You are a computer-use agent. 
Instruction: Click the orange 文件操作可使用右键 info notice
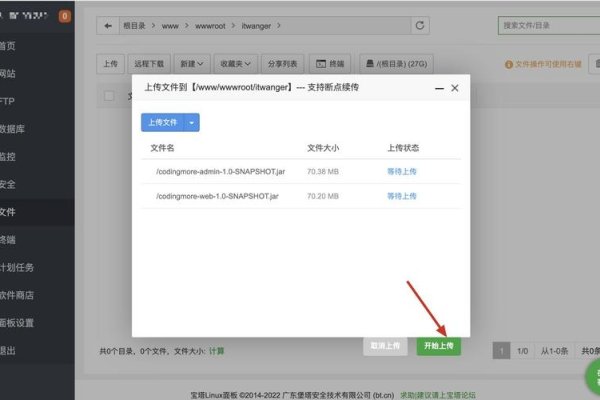(543, 64)
